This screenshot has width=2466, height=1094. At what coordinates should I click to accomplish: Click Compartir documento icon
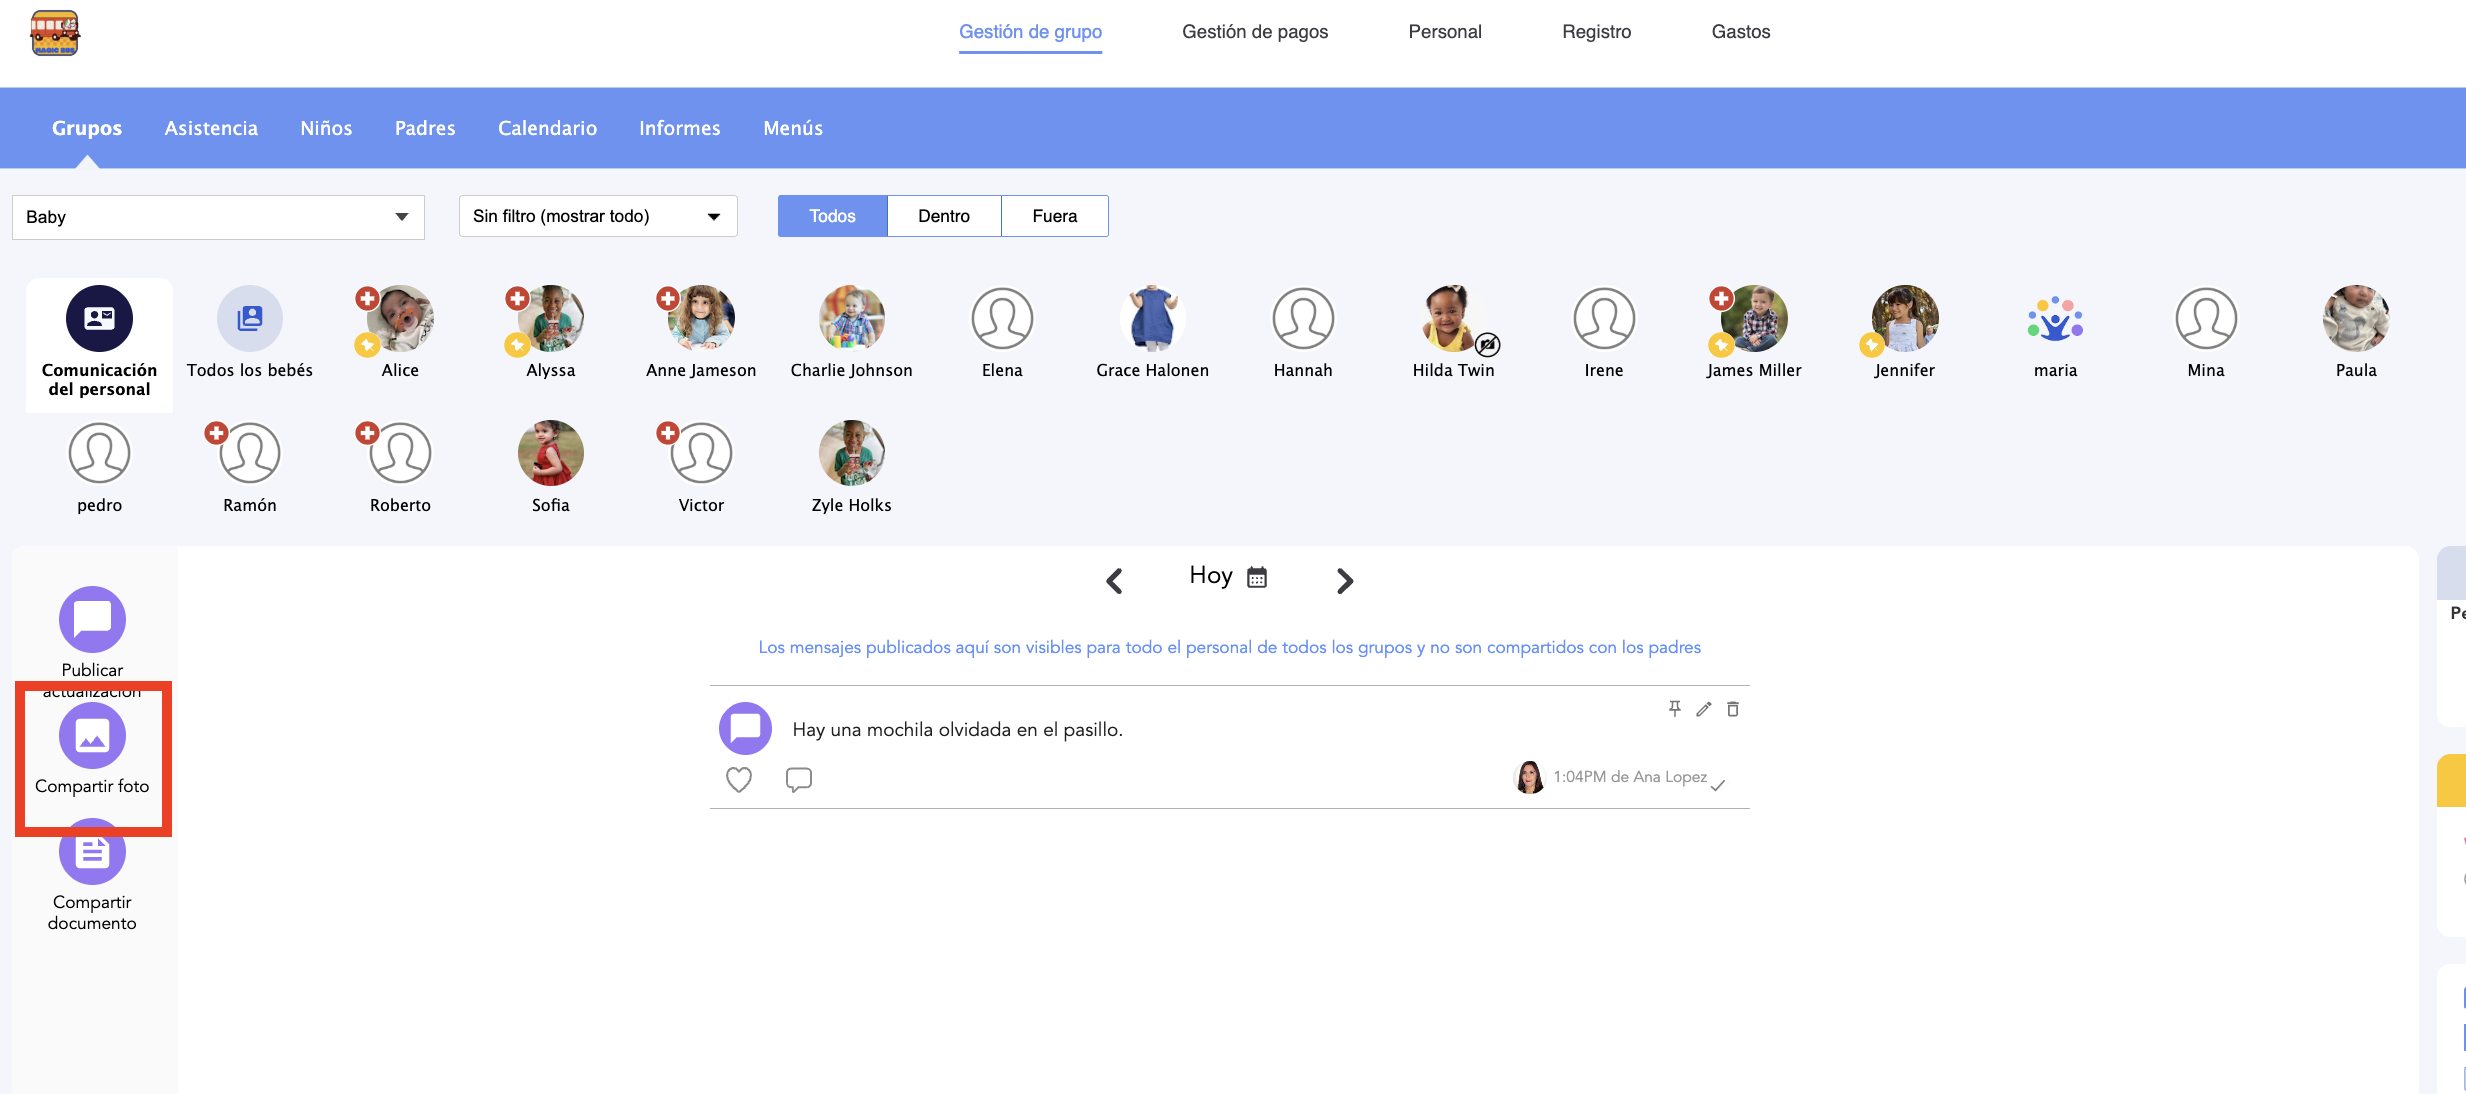pyautogui.click(x=92, y=852)
